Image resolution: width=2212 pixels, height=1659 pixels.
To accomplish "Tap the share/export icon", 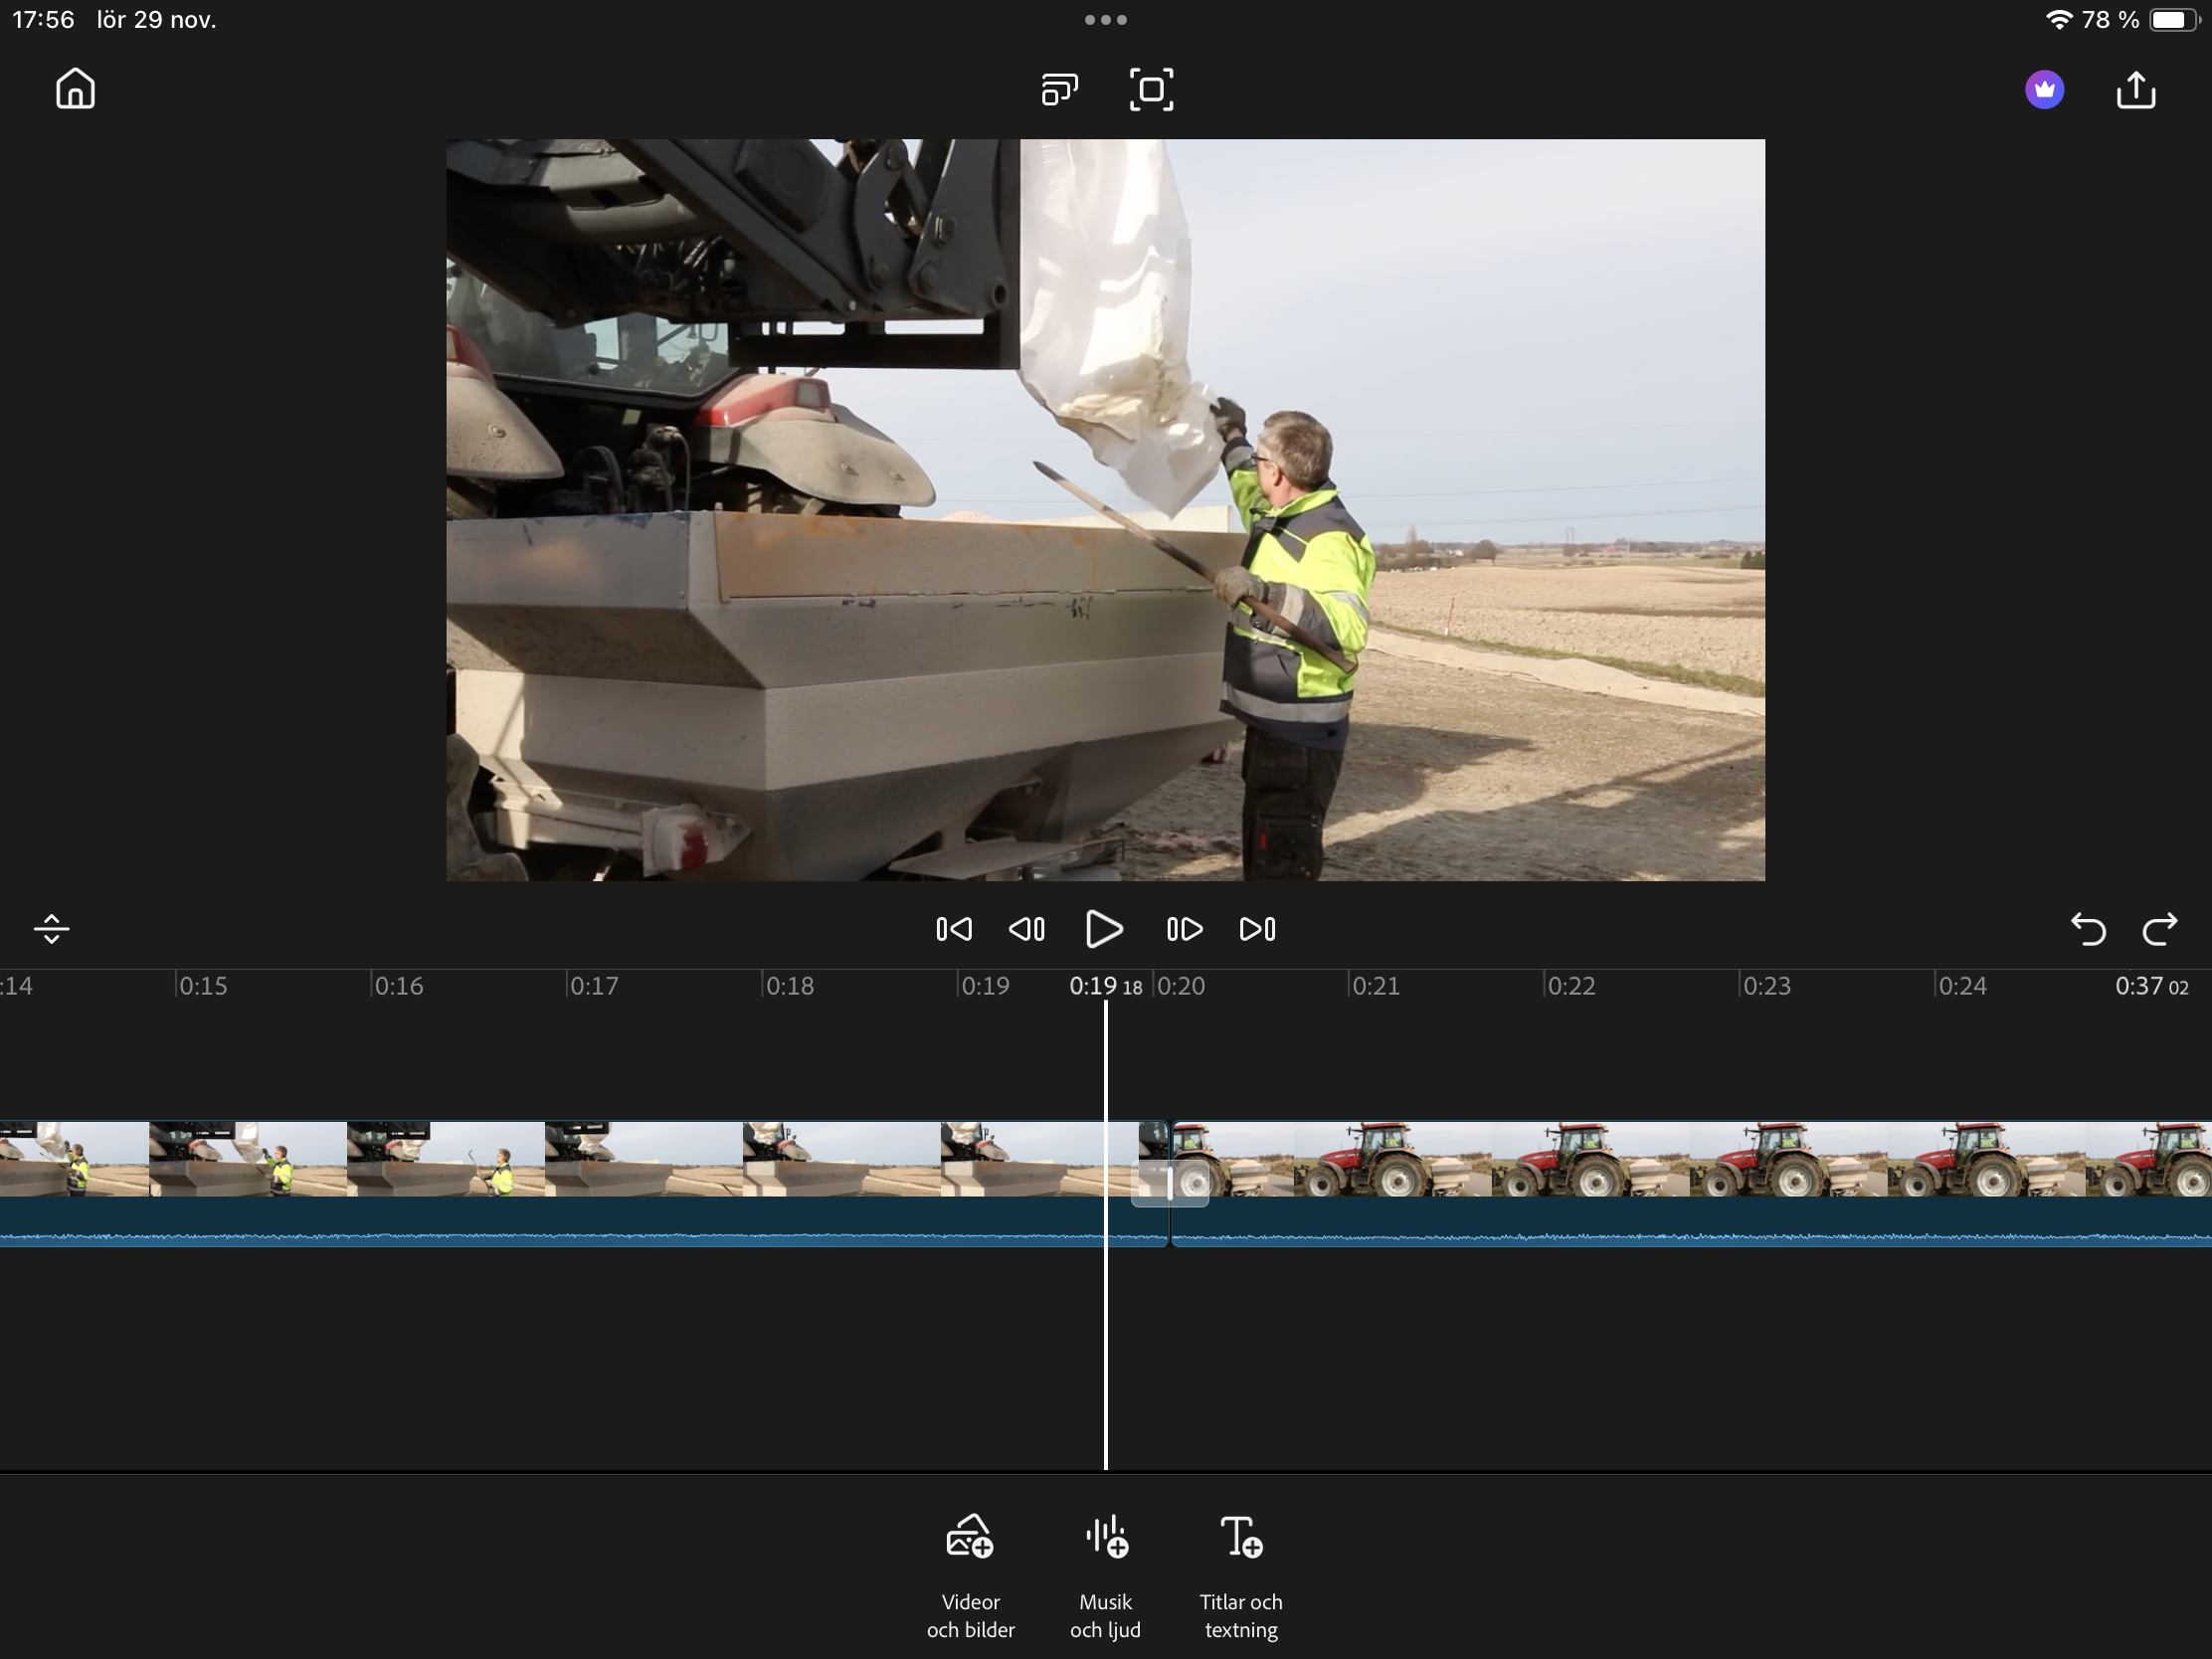I will [2136, 89].
